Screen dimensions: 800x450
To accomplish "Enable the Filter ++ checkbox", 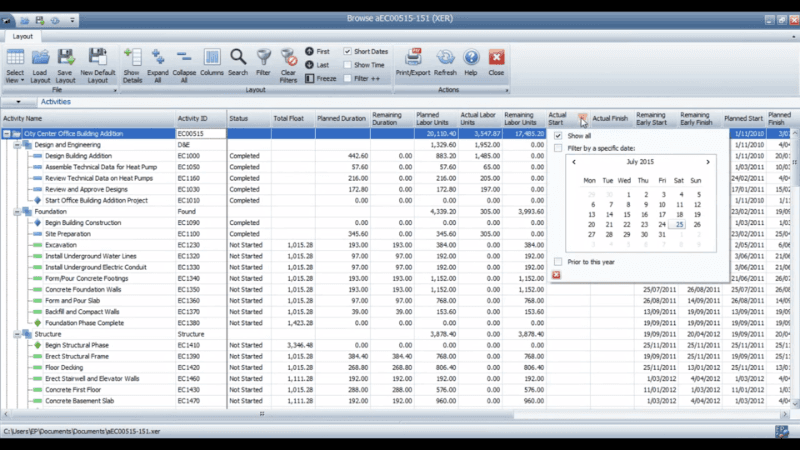I will 347,79.
